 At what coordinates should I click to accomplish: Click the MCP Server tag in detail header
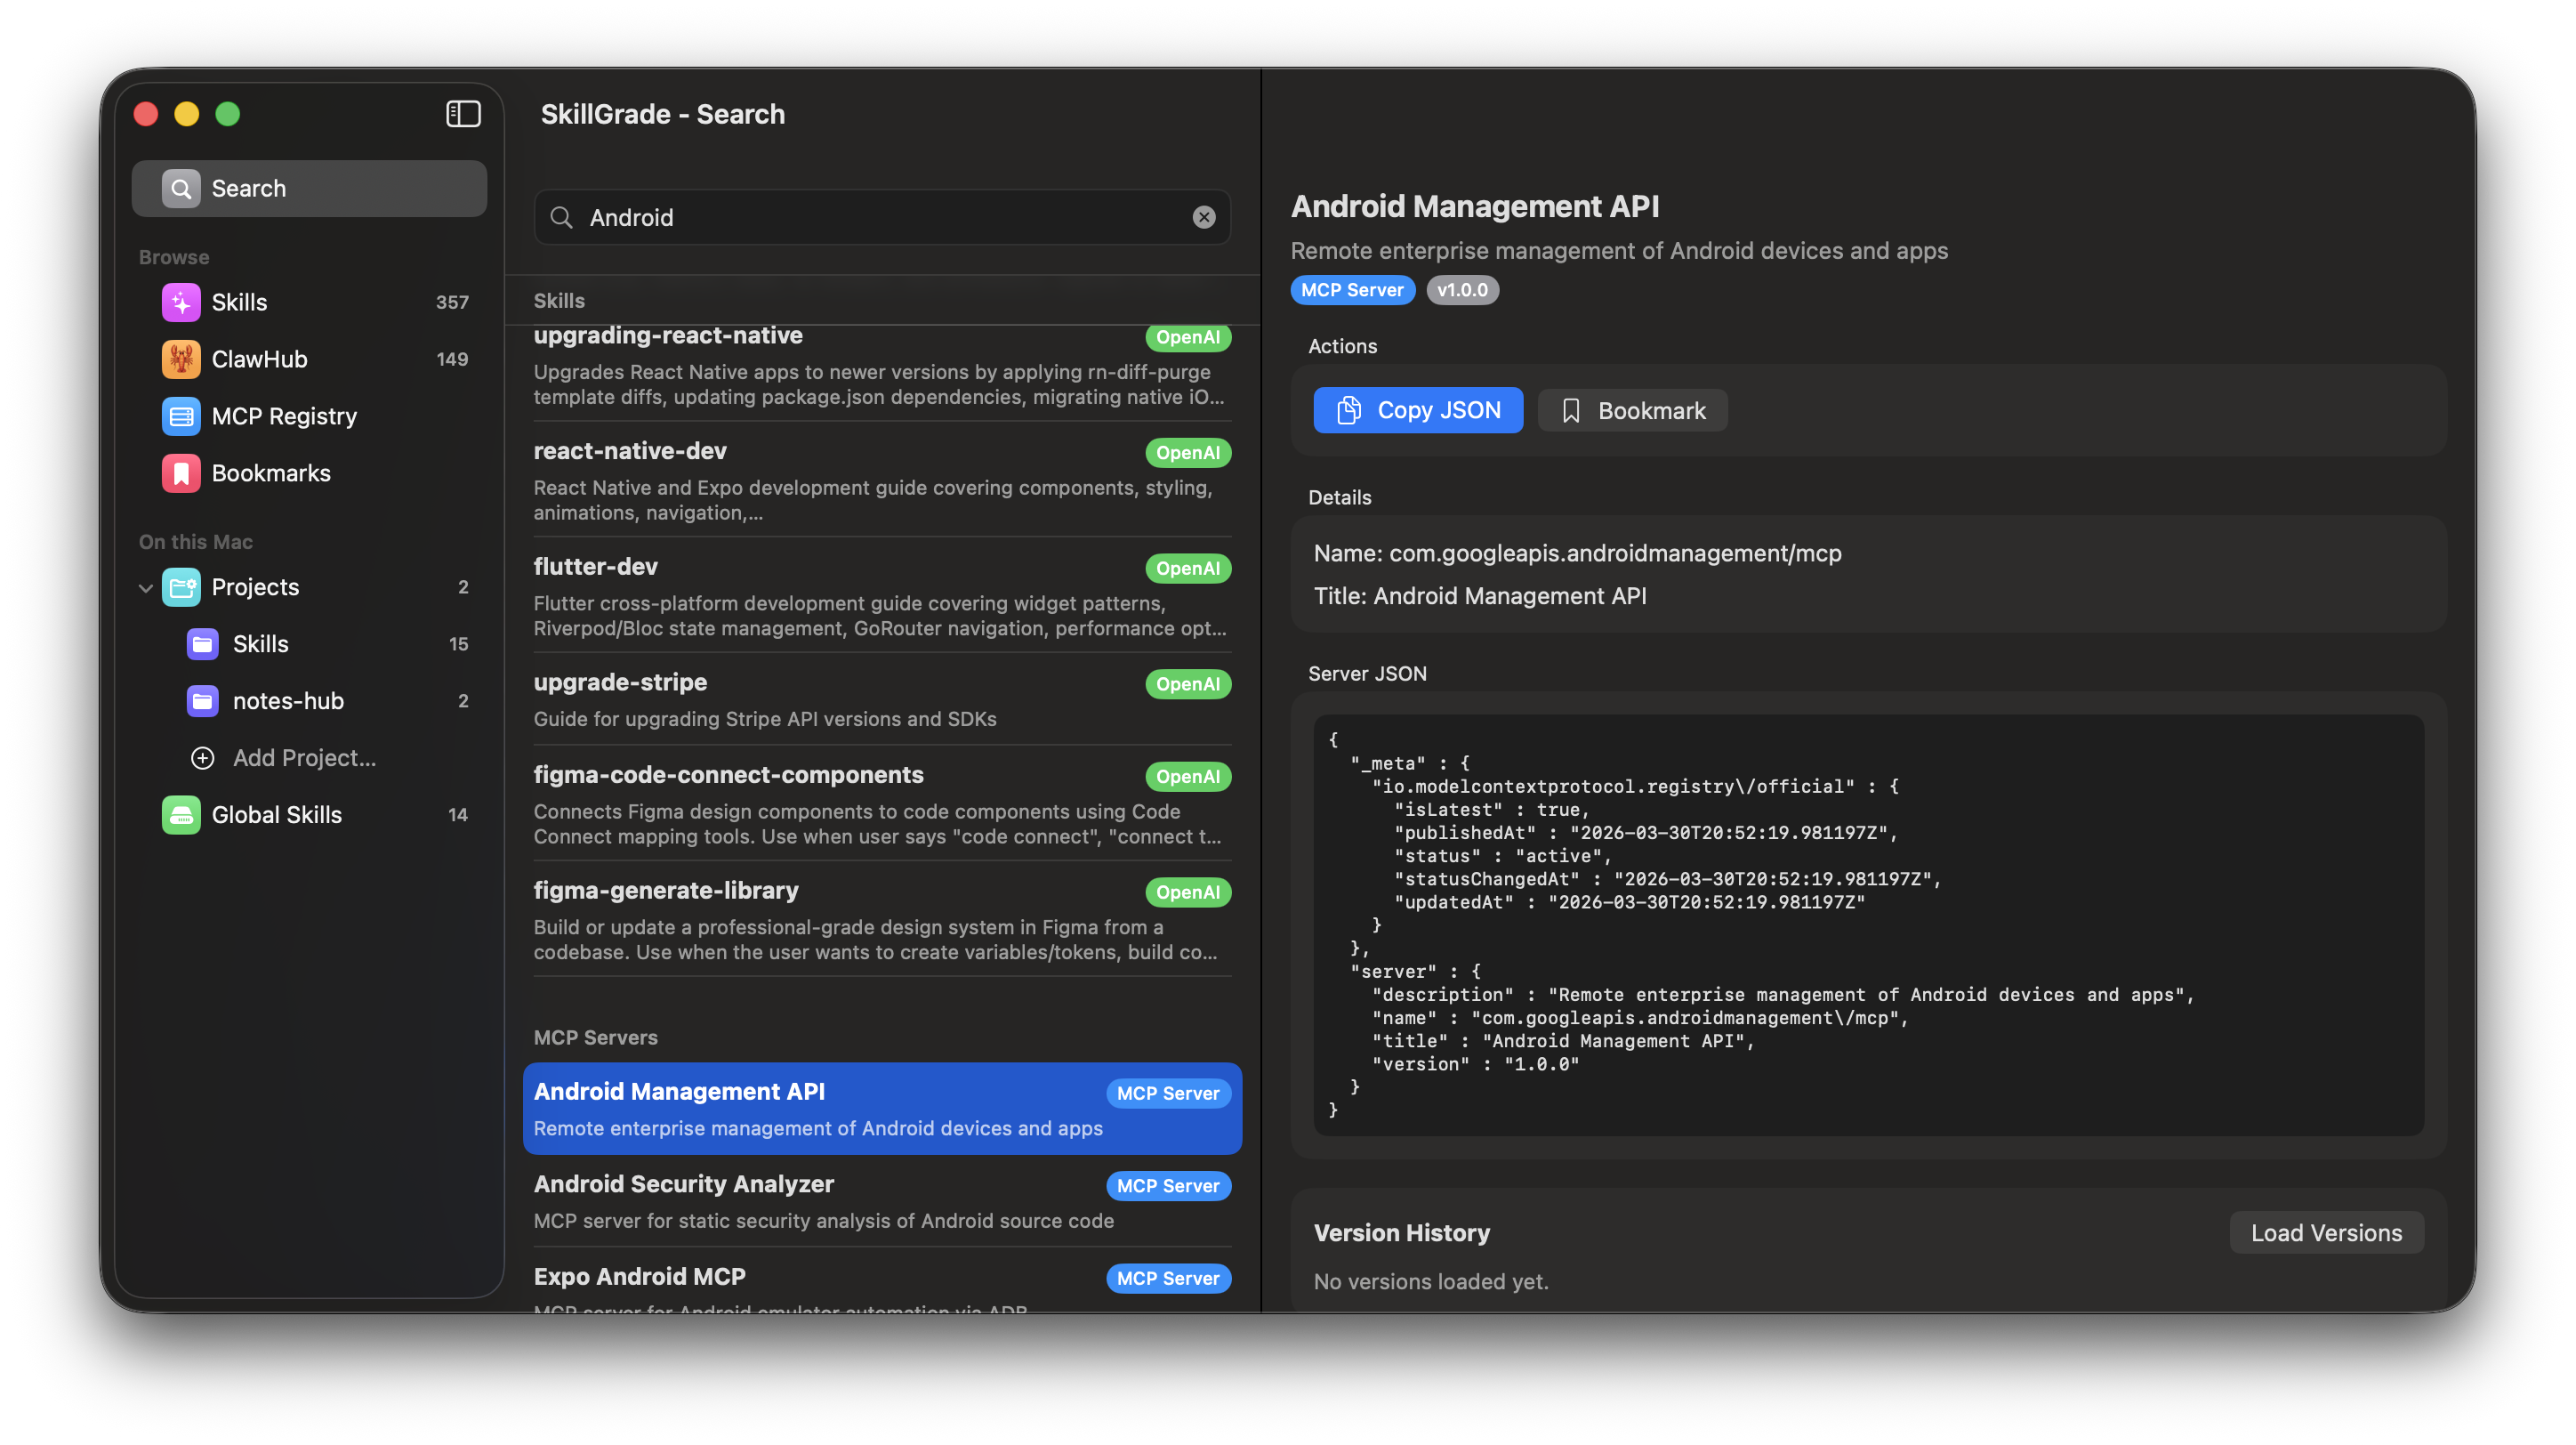click(1352, 290)
